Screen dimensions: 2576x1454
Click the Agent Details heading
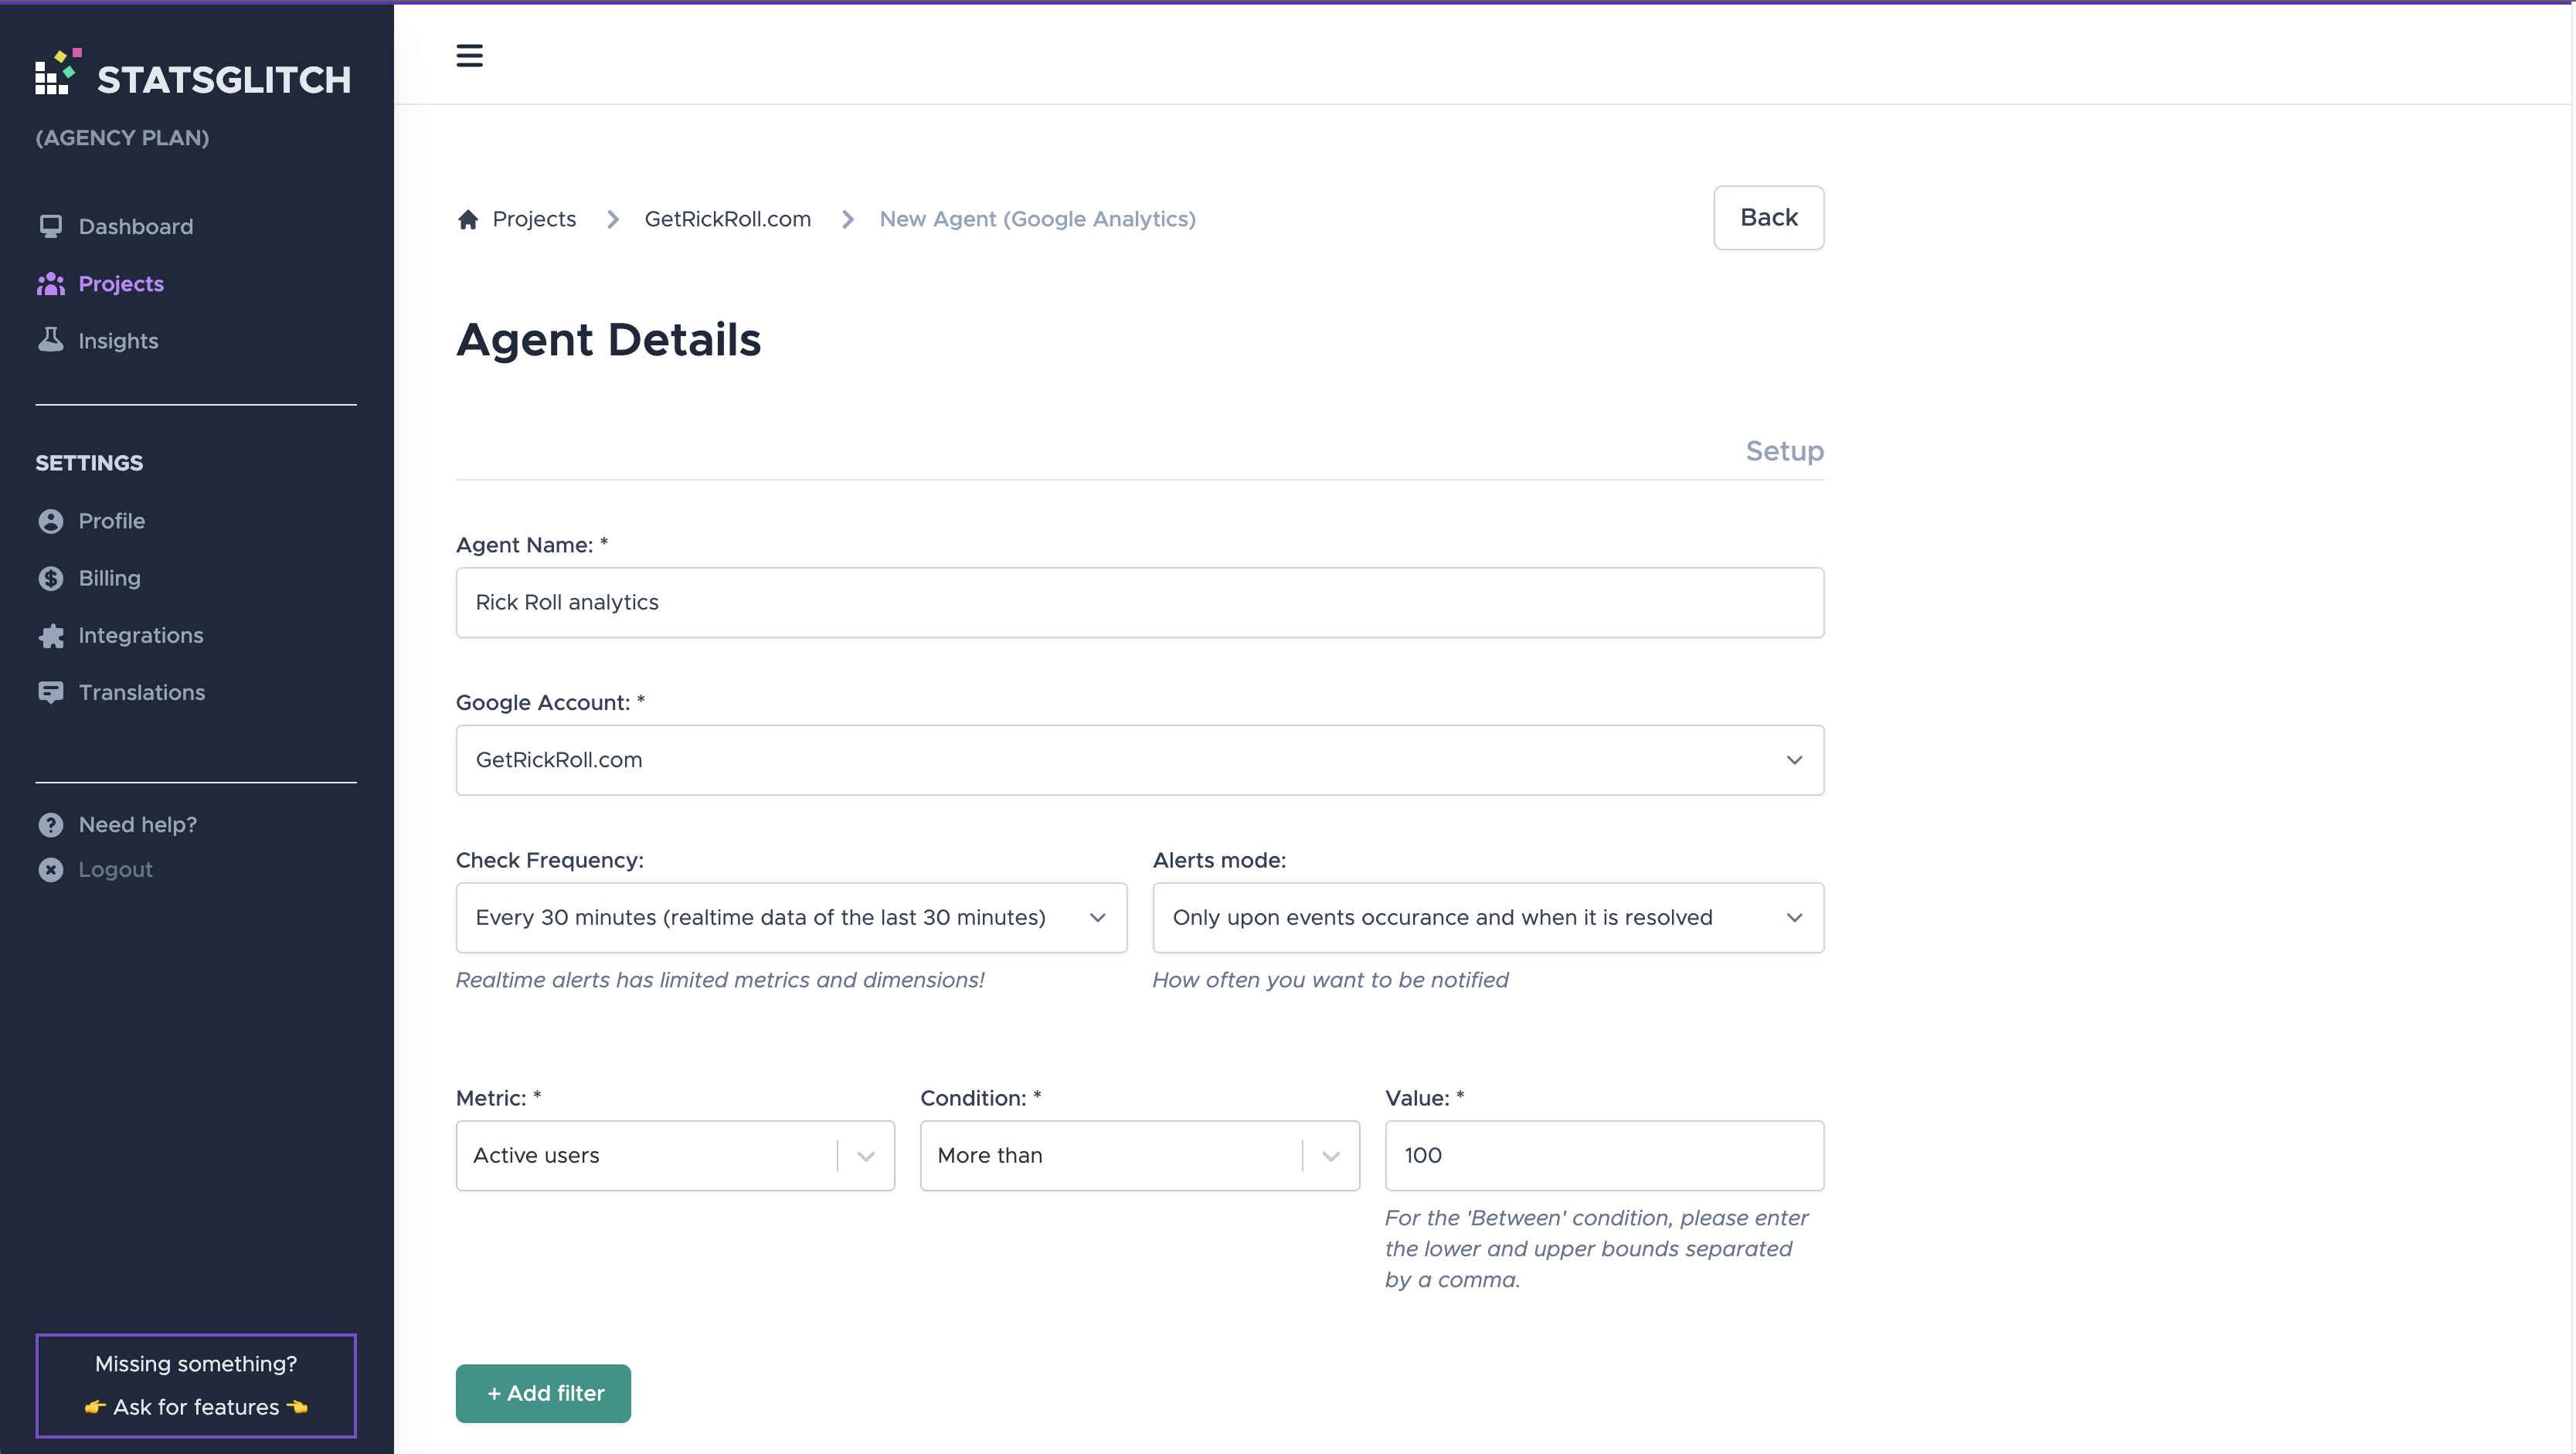click(608, 341)
